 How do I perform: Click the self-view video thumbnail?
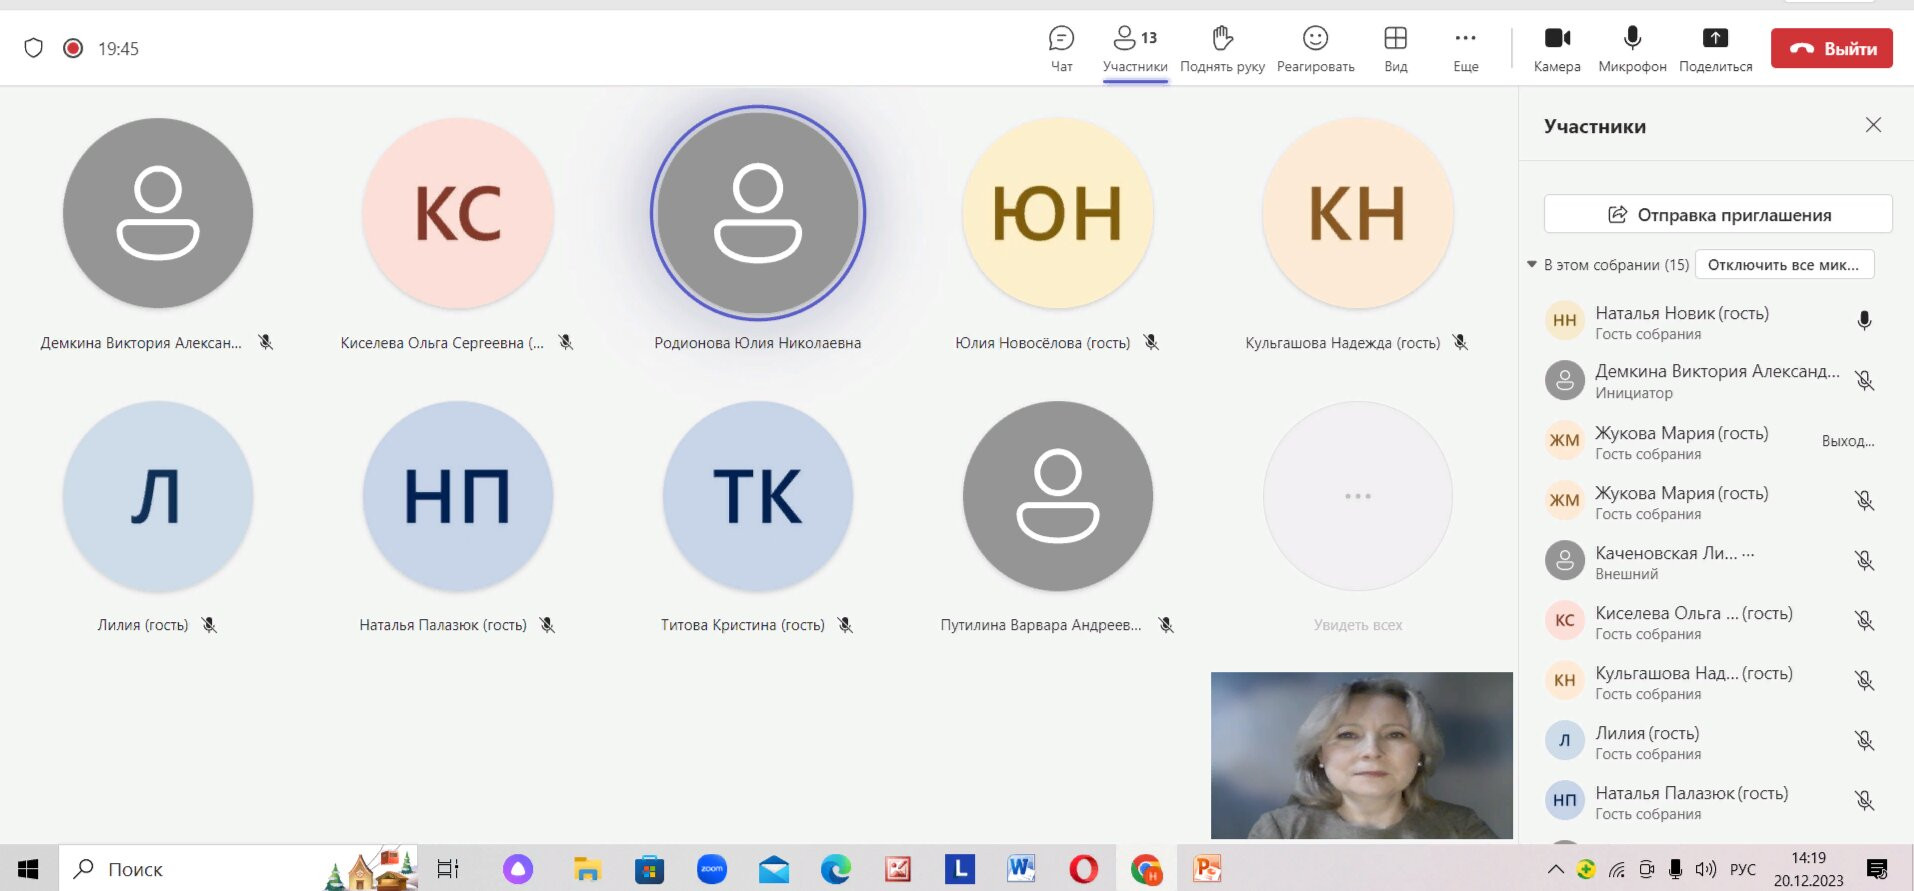click(1361, 755)
